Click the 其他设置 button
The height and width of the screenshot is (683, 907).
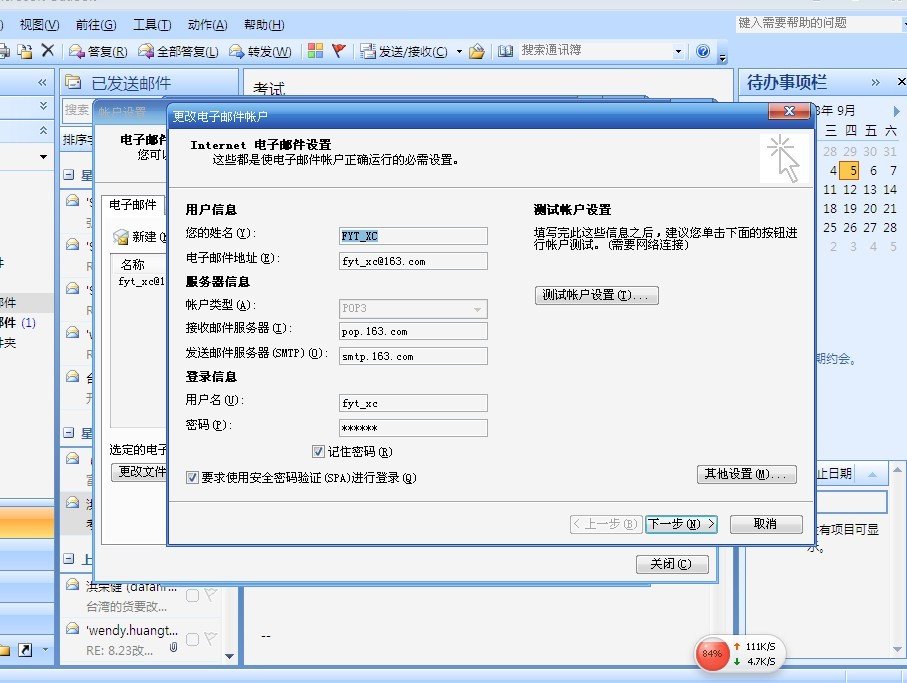(746, 473)
